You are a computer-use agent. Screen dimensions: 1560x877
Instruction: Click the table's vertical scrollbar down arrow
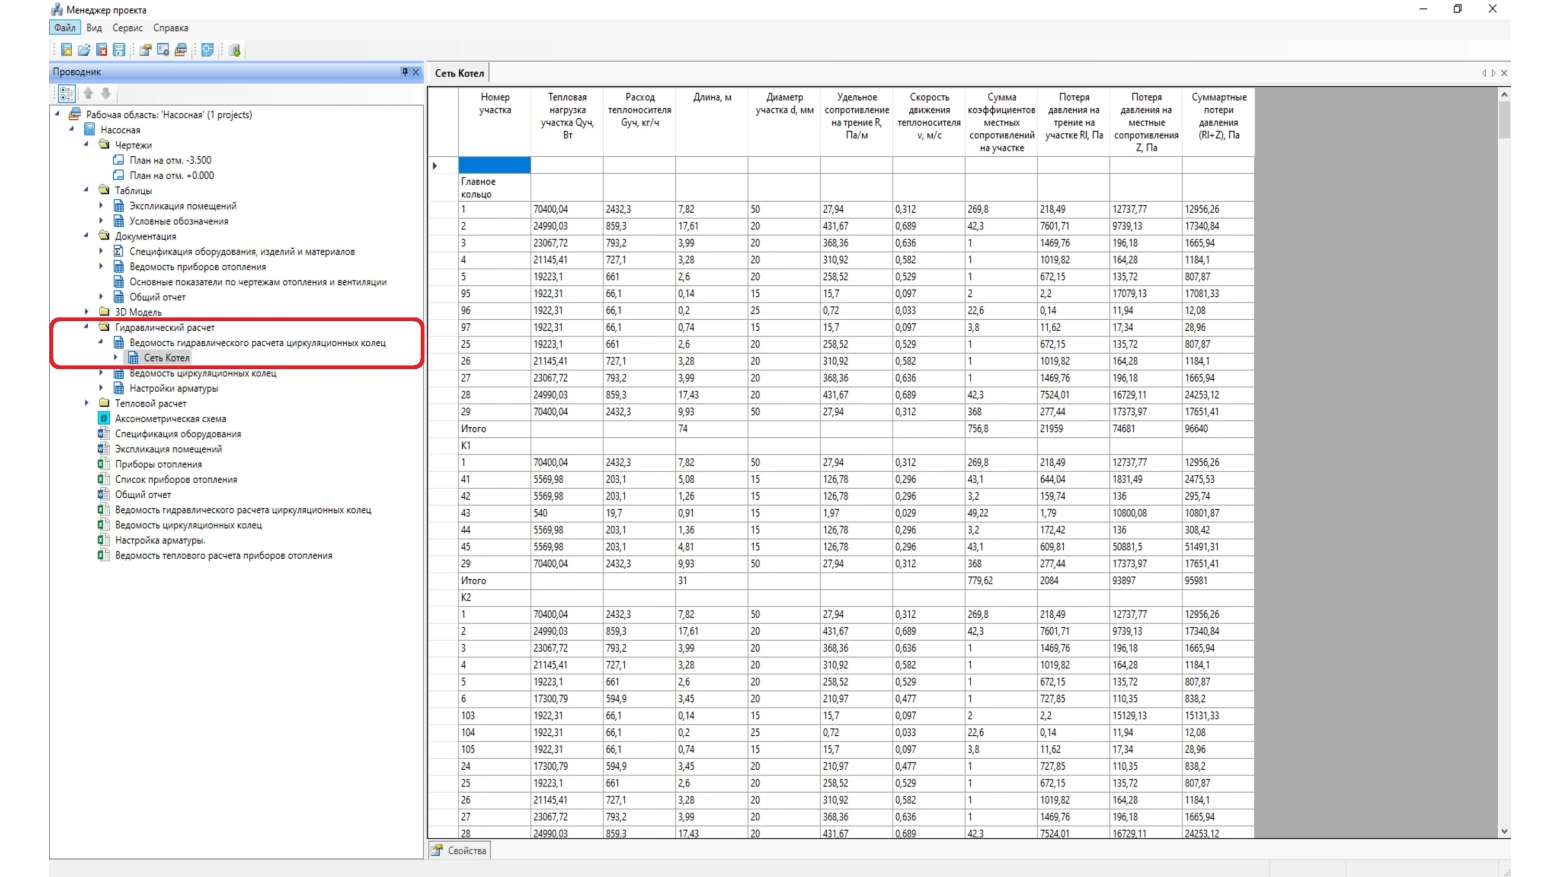(x=1504, y=831)
